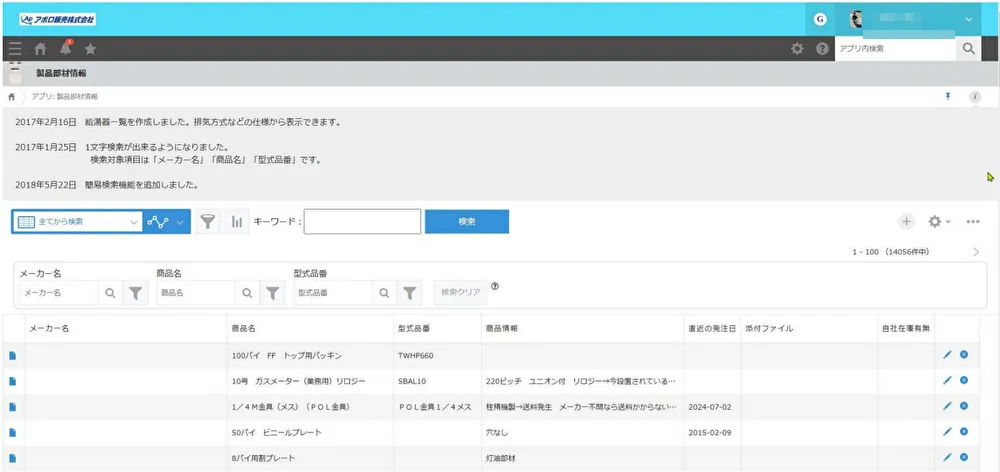
Task: Open the hamburger navigation menu
Action: pos(14,48)
